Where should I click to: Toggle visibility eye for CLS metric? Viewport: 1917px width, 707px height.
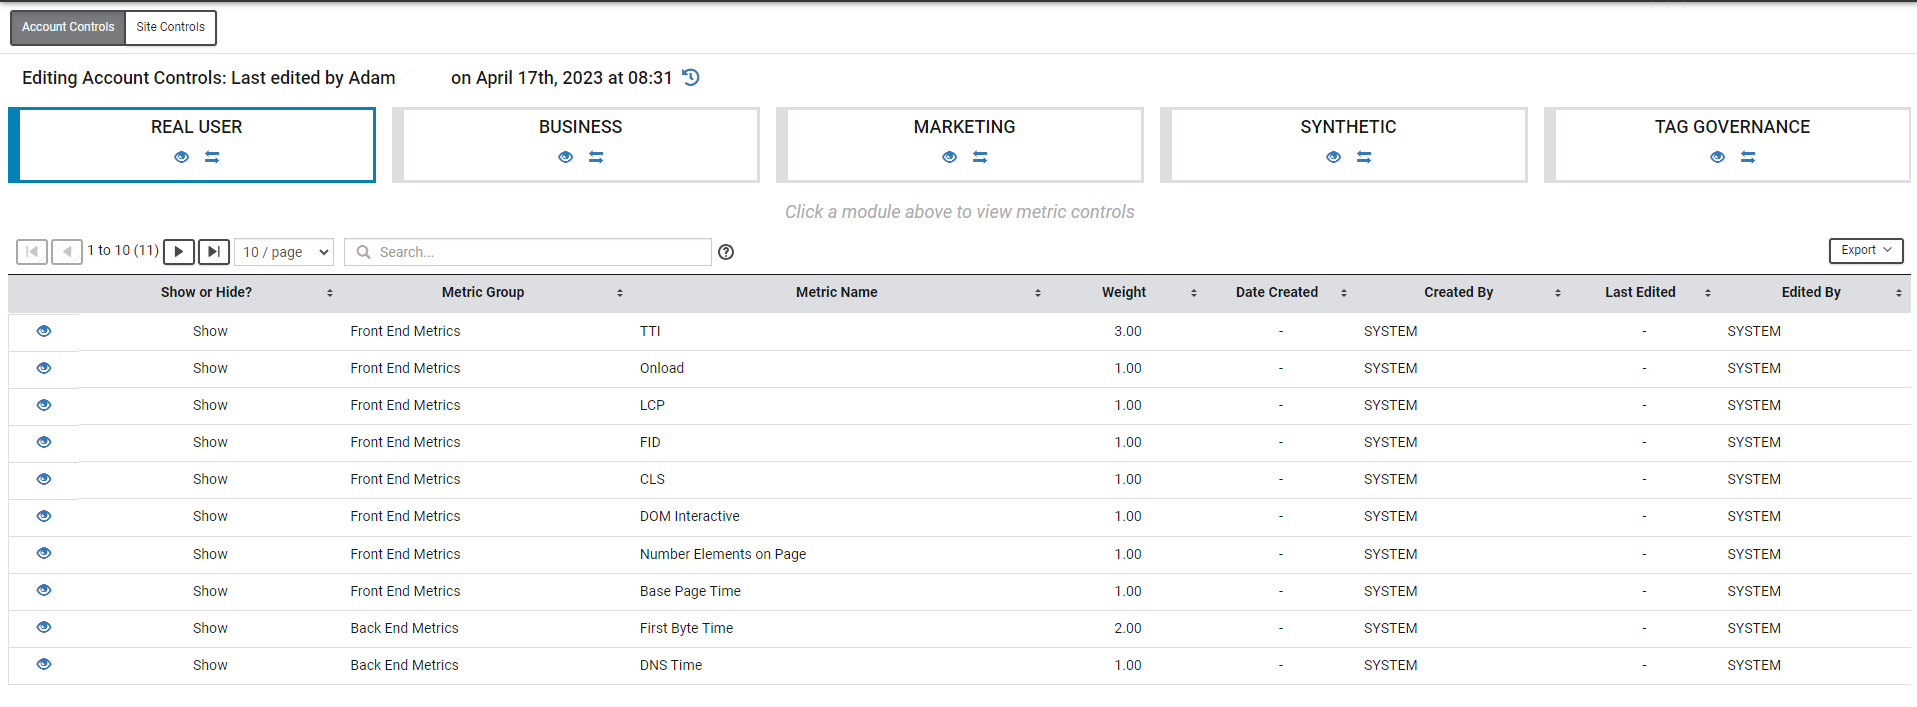click(44, 479)
